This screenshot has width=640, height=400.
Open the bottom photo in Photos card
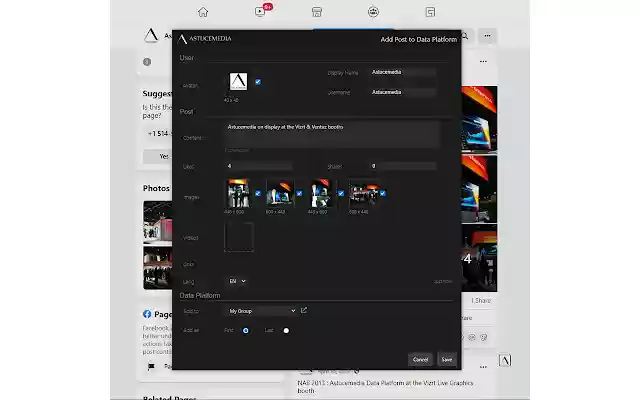point(158,267)
